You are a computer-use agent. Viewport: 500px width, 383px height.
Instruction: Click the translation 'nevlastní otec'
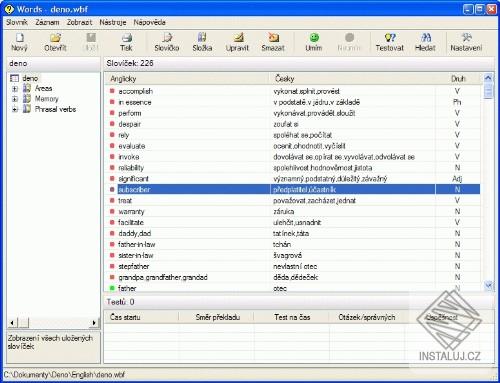[x=295, y=266]
